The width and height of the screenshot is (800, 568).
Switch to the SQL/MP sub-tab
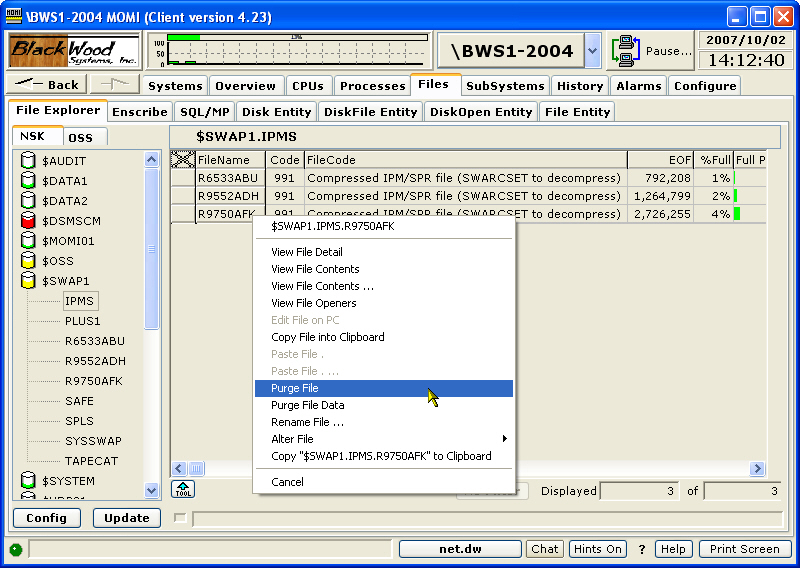205,112
